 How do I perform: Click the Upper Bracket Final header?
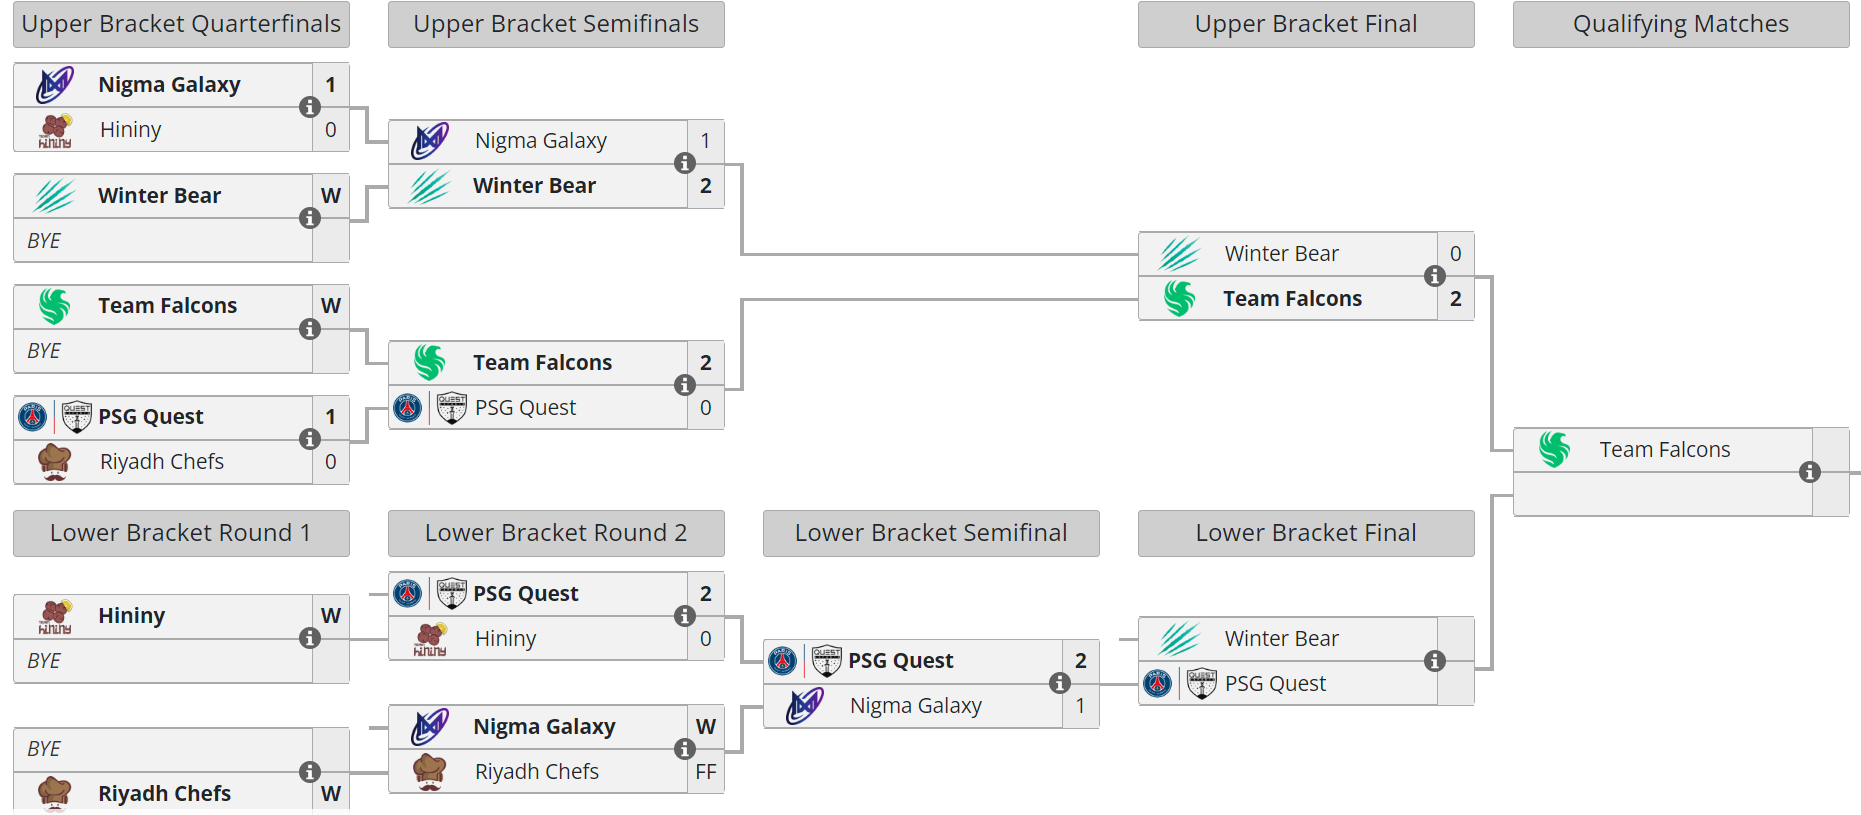1306,24
